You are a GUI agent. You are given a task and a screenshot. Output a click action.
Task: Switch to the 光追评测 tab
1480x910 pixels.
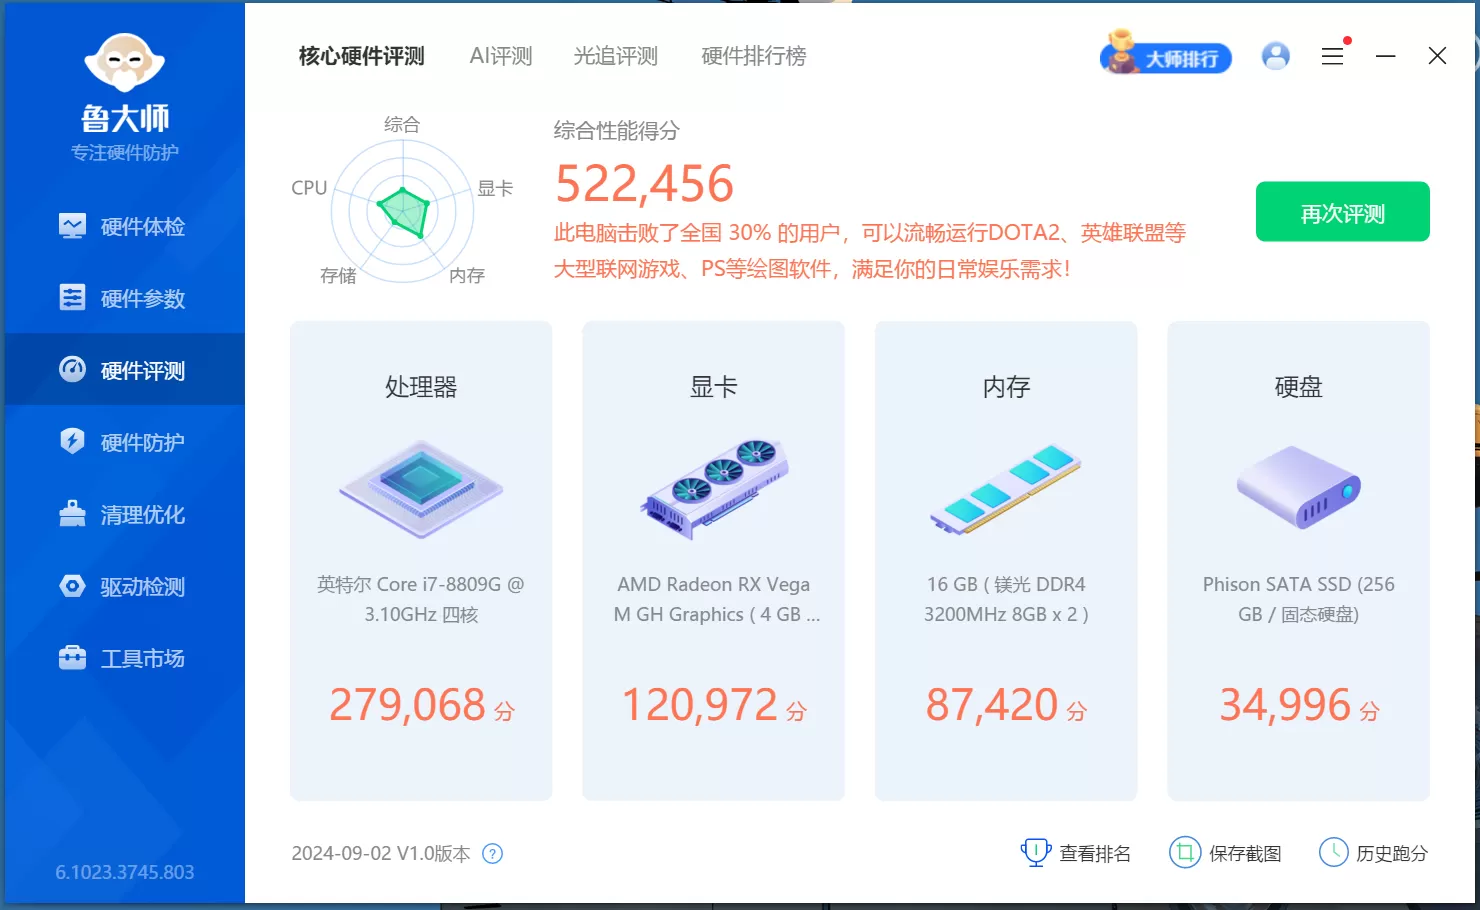[615, 56]
